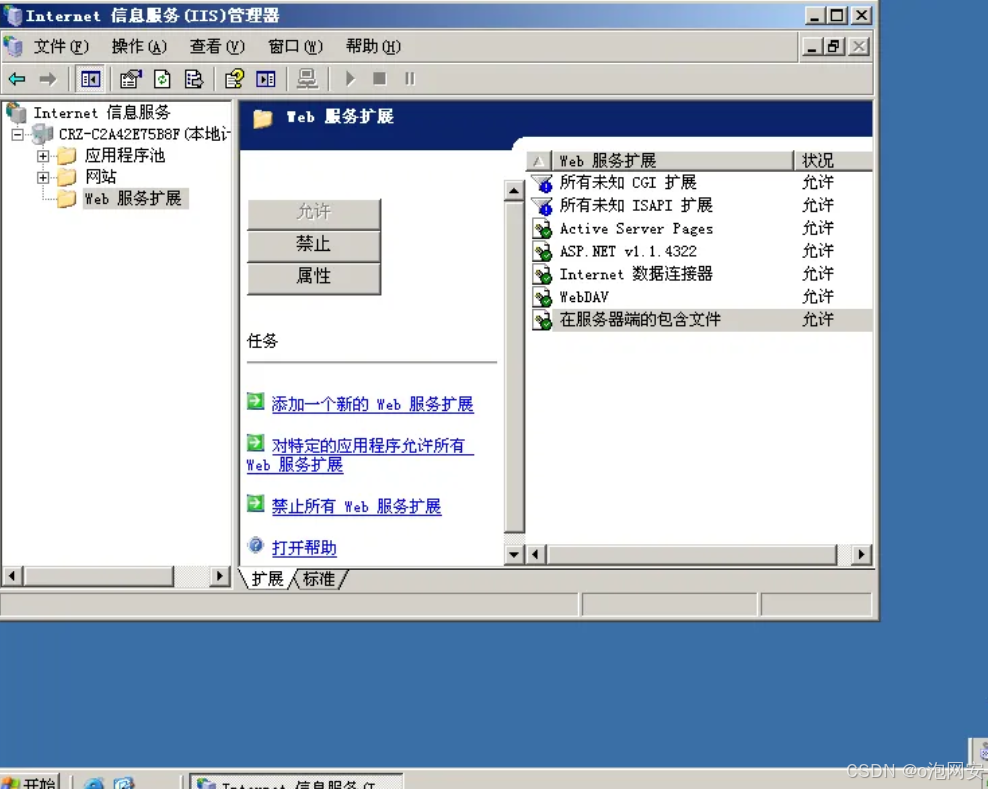
Task: Click the show/hide action pane icon
Action: [266, 79]
